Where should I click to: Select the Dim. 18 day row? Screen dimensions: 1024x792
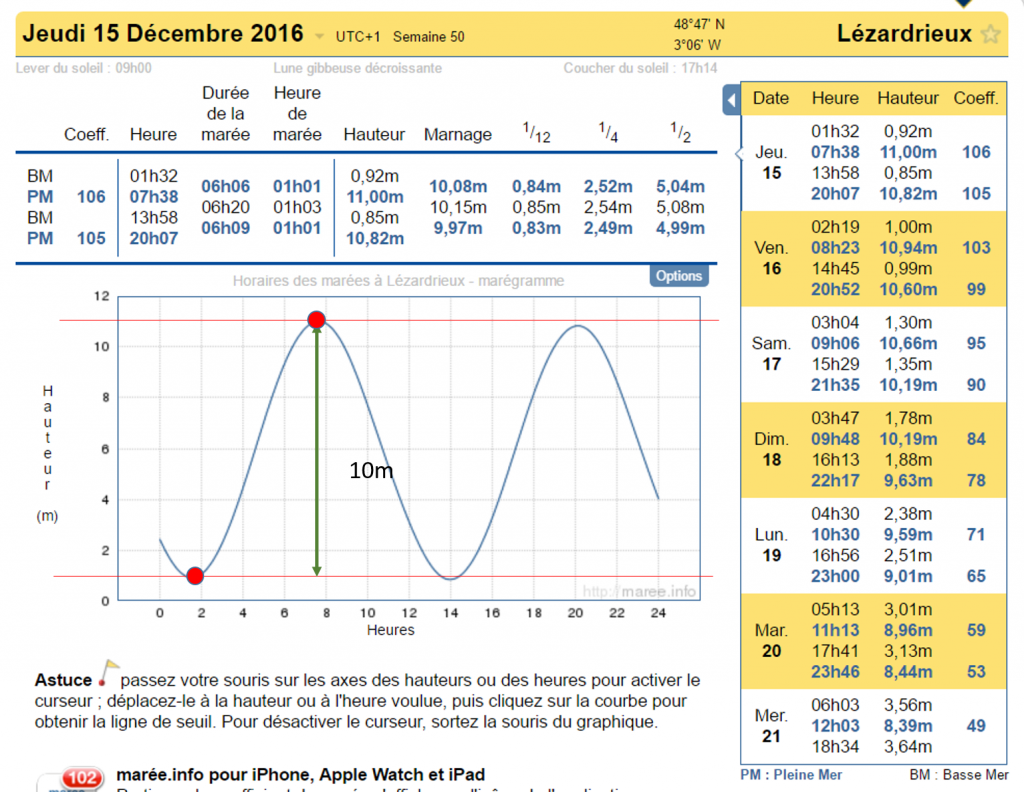[874, 450]
